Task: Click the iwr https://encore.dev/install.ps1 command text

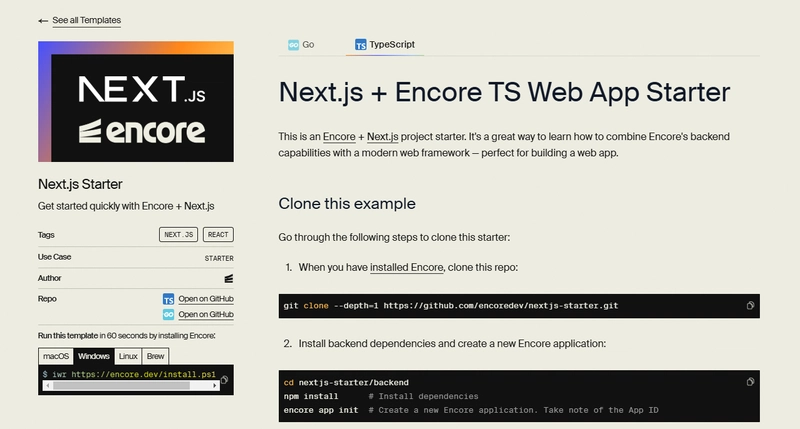Action: click(x=134, y=374)
